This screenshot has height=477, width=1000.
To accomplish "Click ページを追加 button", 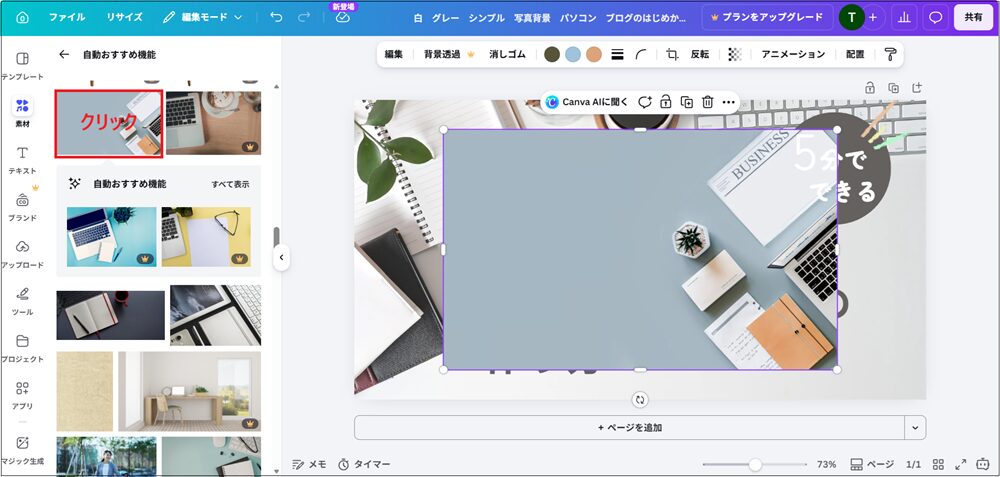I will point(629,427).
